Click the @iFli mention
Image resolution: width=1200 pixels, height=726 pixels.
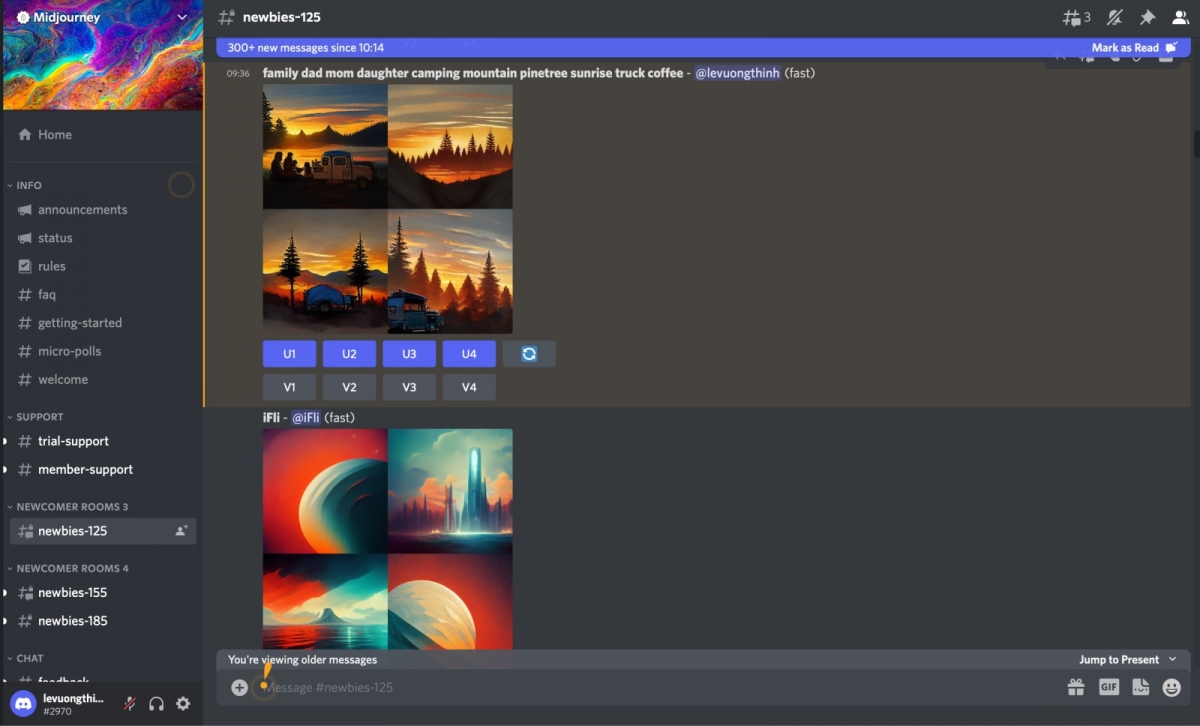coord(306,418)
